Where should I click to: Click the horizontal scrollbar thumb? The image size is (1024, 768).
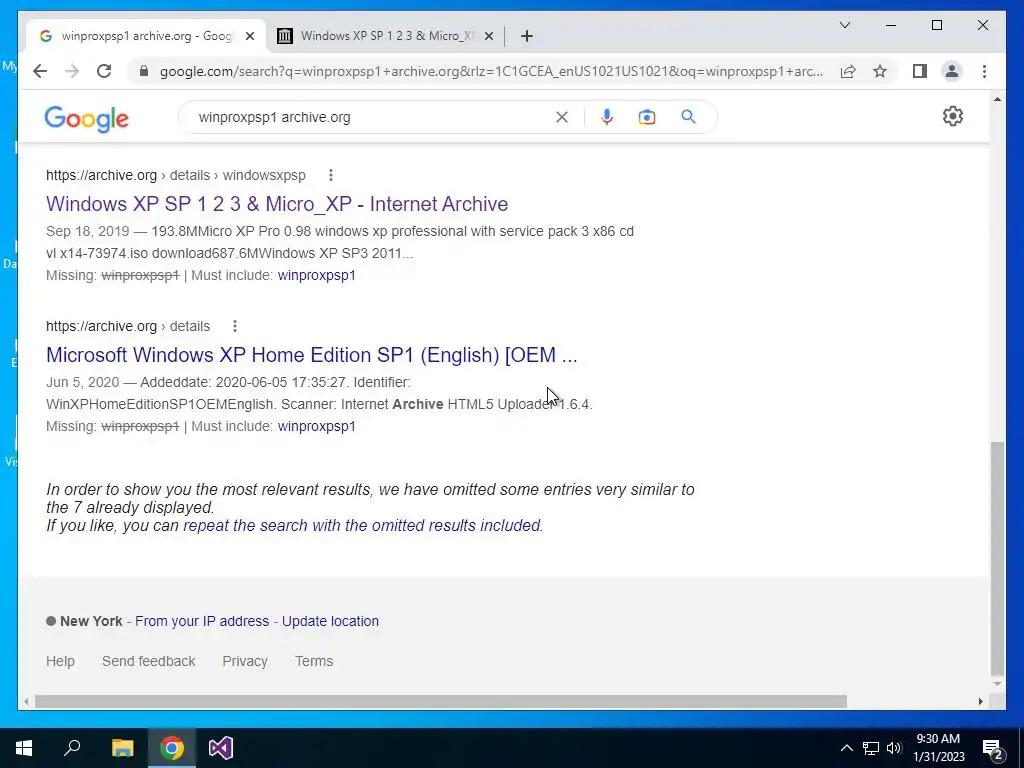tap(441, 701)
